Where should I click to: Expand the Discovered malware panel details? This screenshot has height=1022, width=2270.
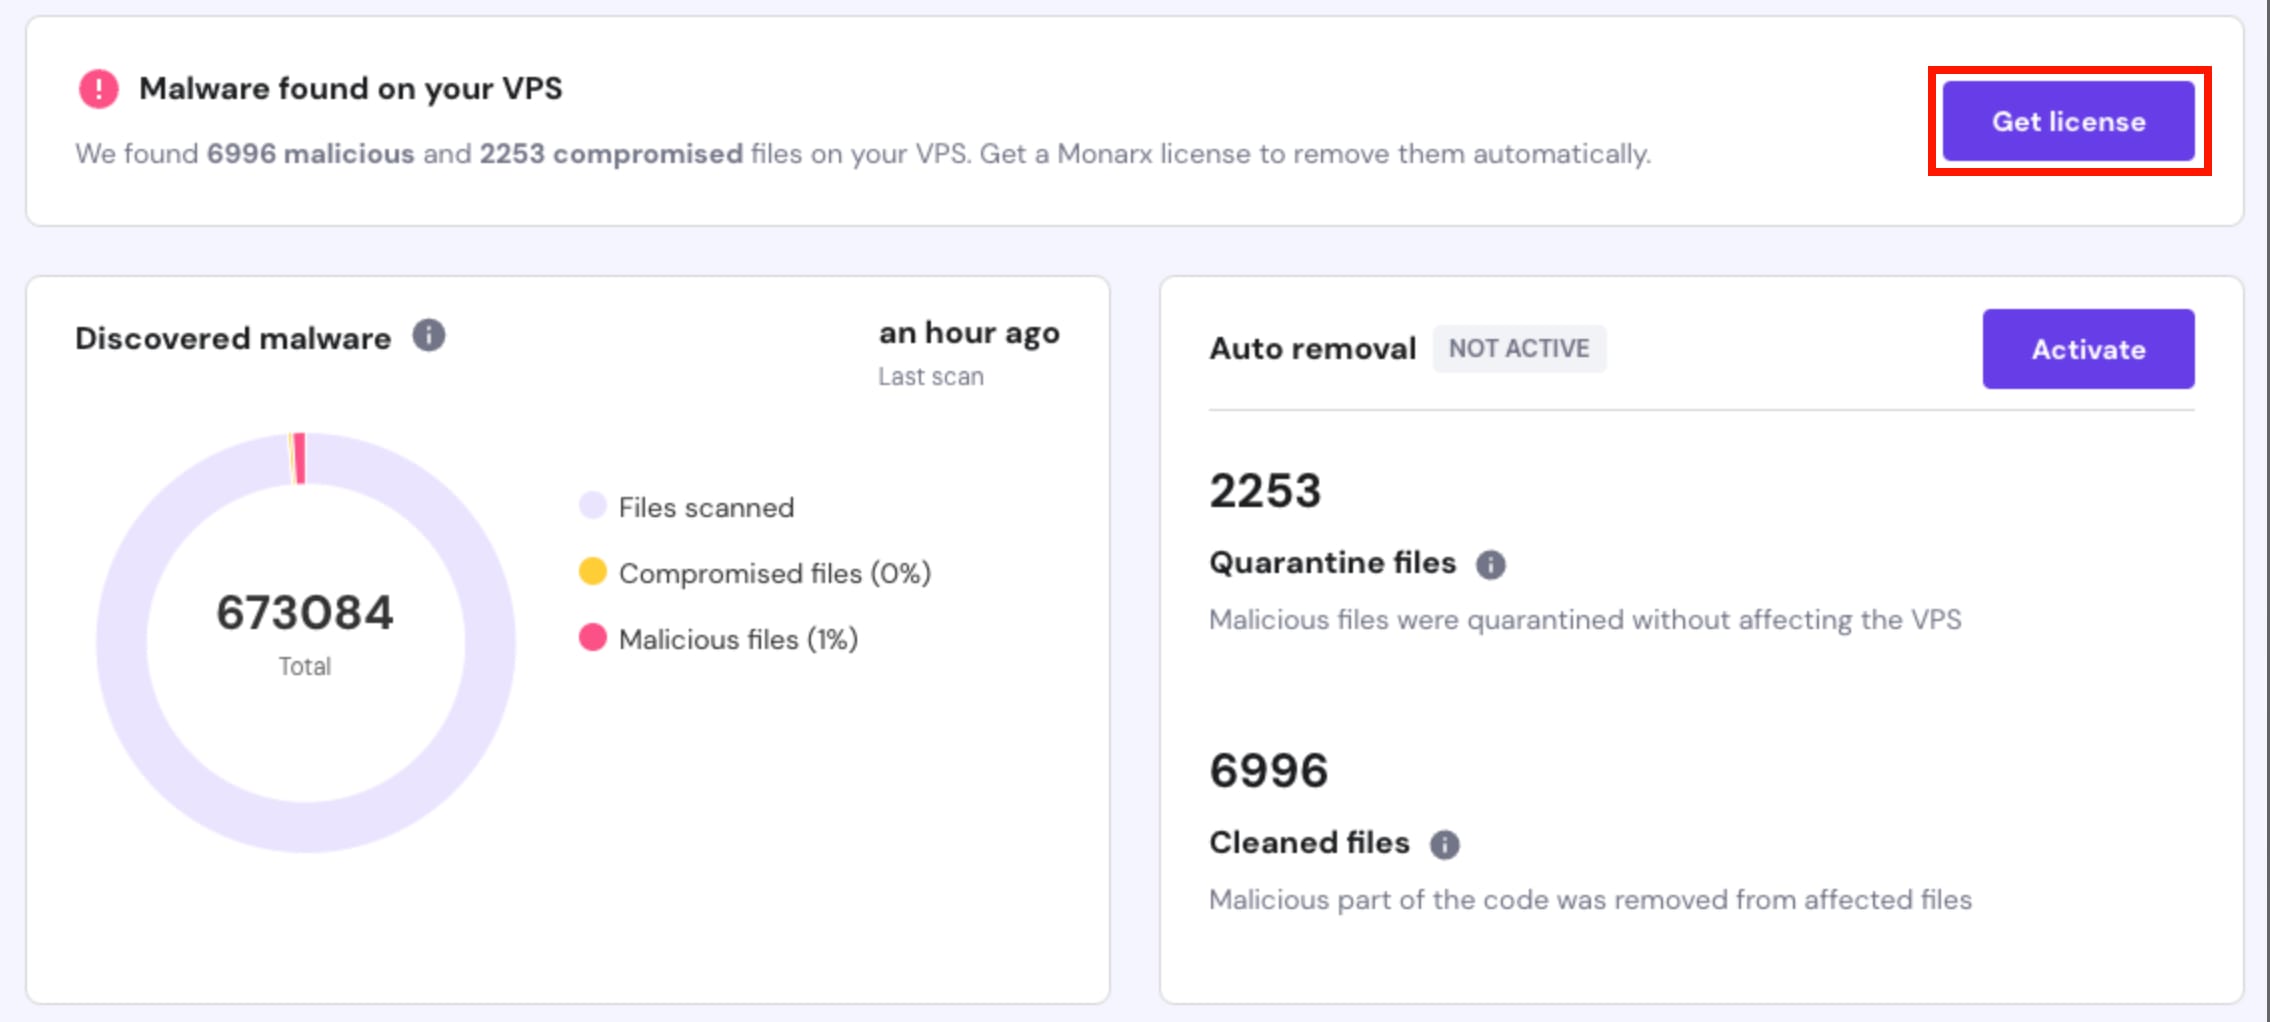pyautogui.click(x=232, y=337)
